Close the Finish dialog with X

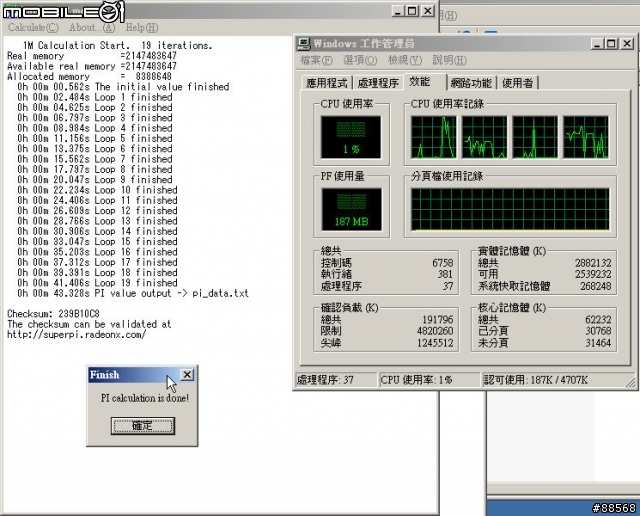pos(187,374)
